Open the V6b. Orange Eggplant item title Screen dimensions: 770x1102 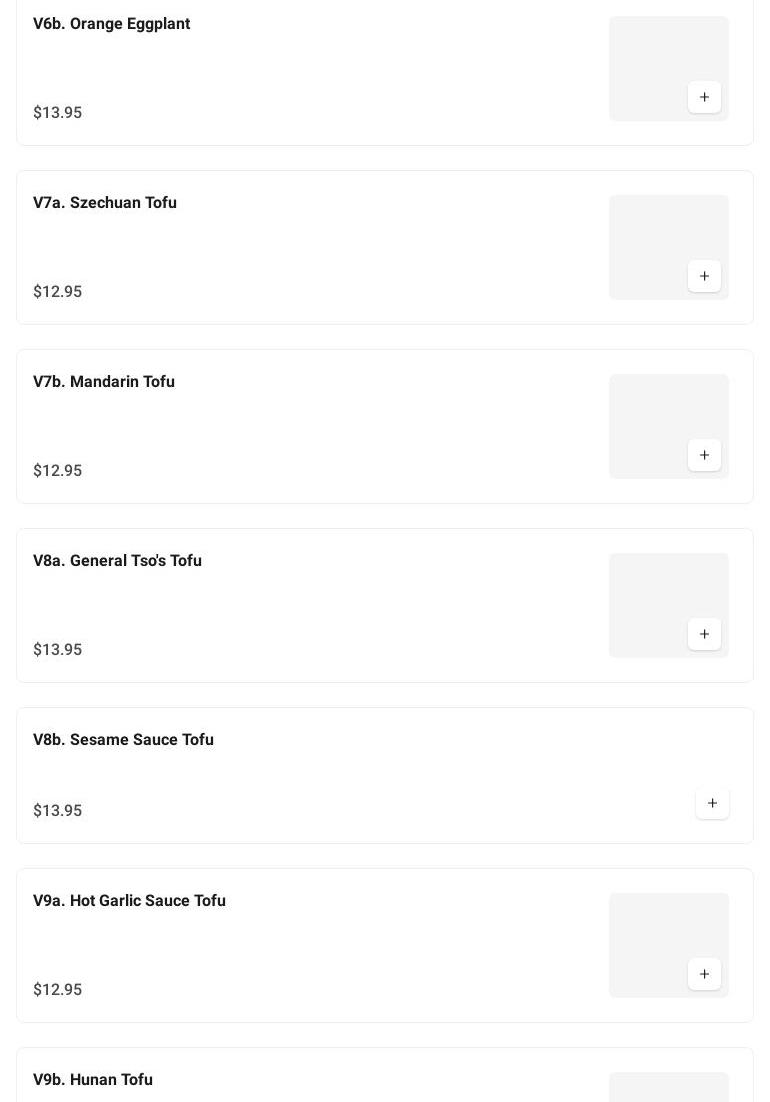[x=111, y=24]
